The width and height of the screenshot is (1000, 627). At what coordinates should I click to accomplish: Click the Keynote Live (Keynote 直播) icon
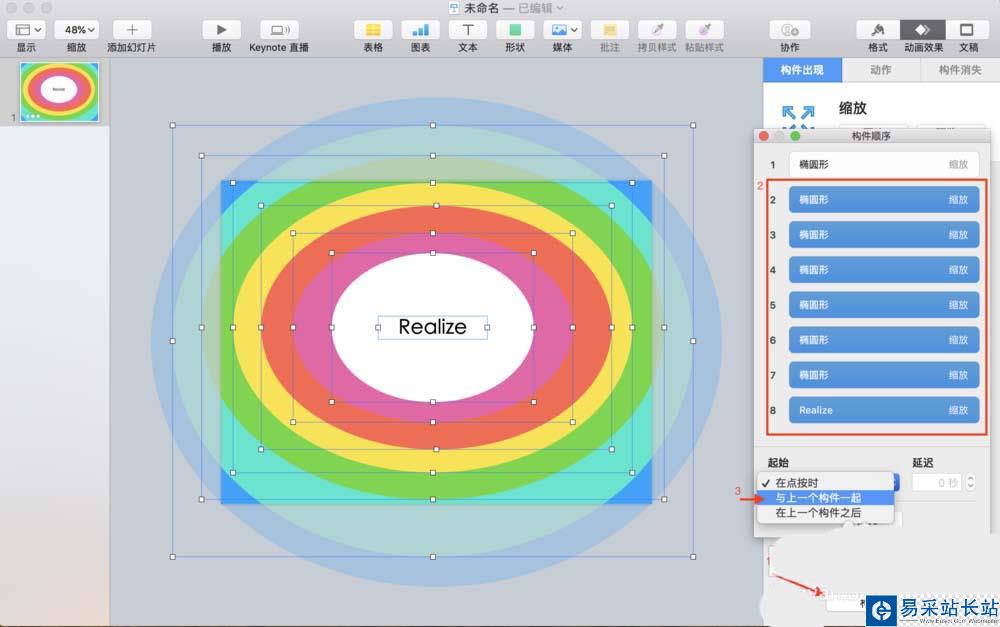[x=279, y=30]
